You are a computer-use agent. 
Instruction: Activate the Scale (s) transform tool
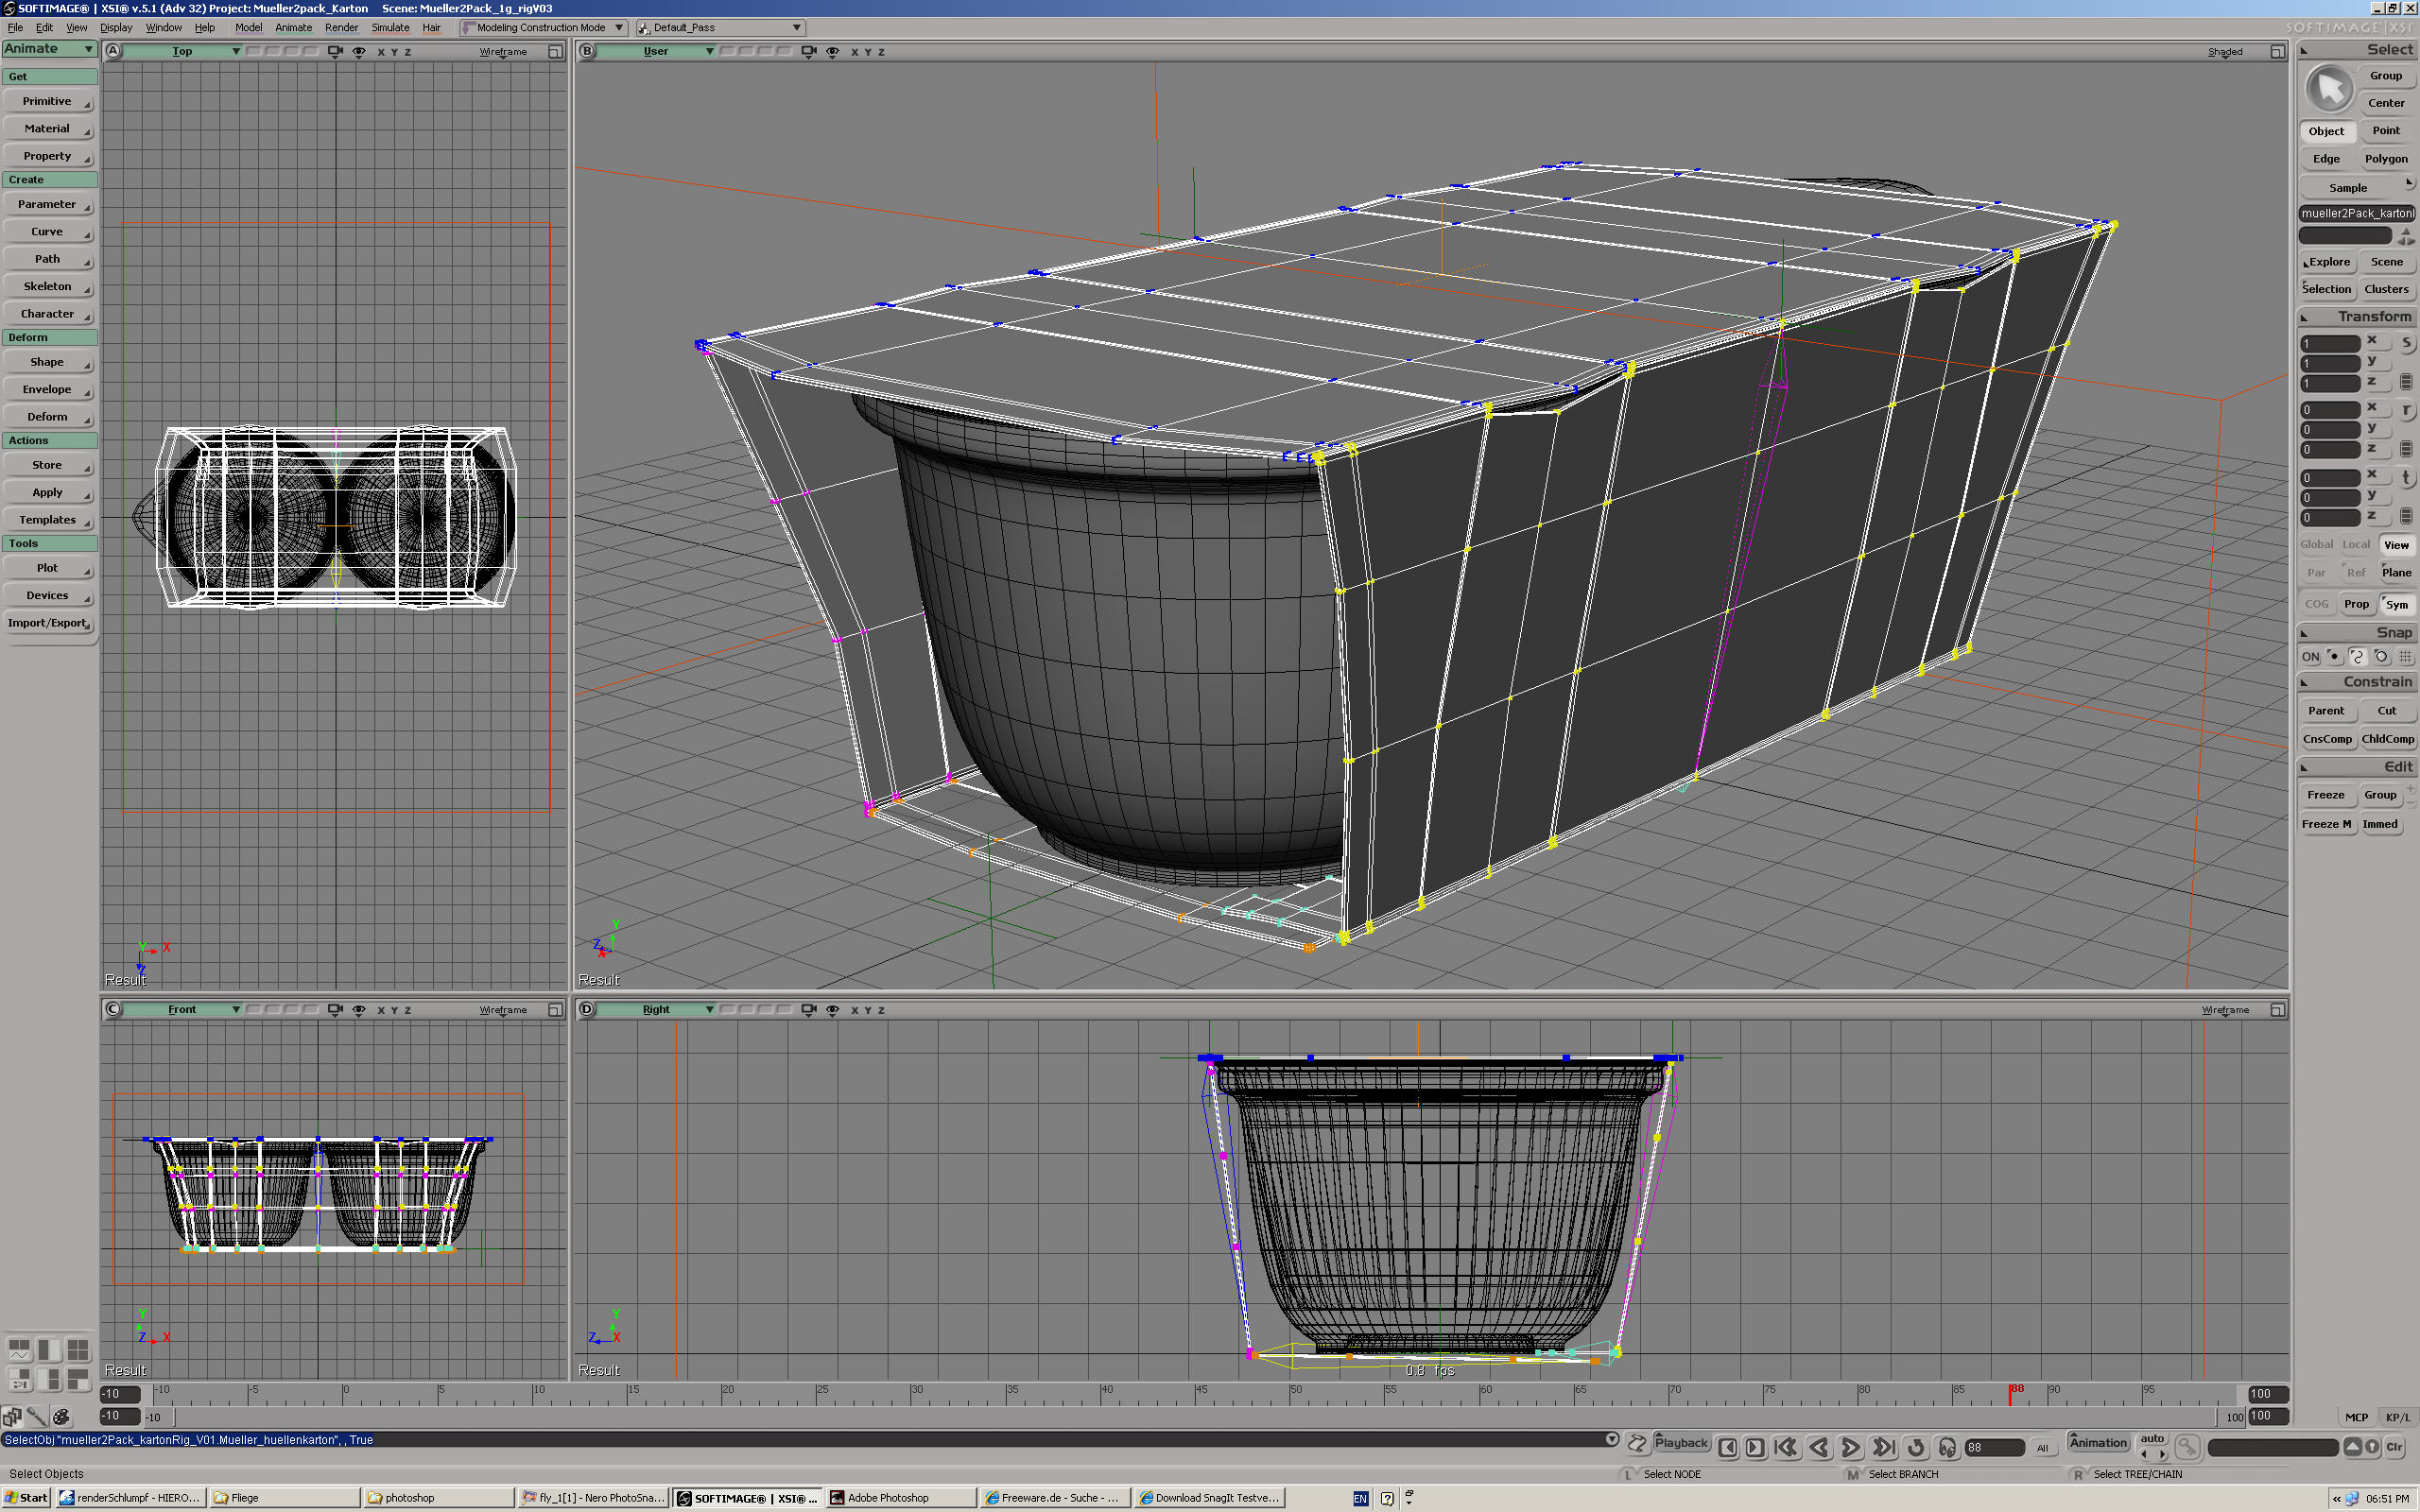pyautogui.click(x=2406, y=343)
